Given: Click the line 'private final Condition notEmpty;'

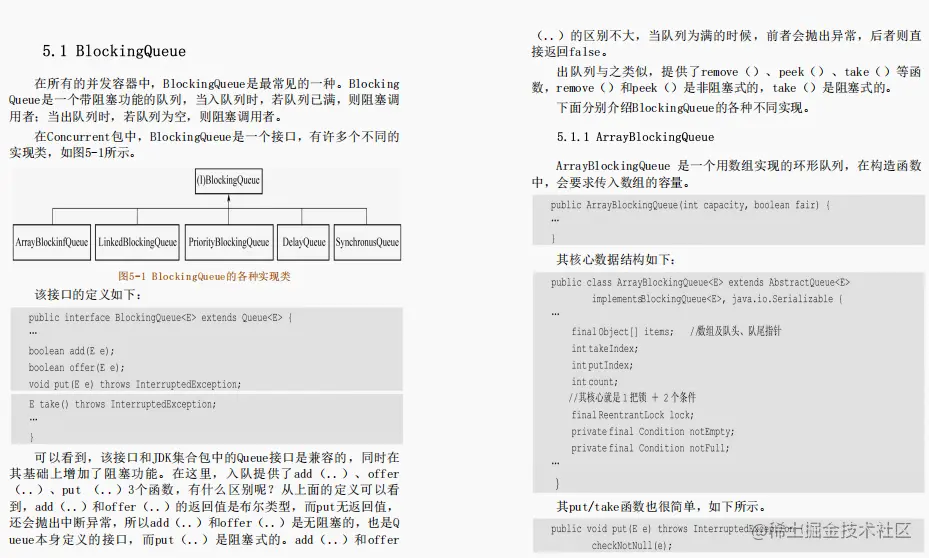Looking at the screenshot, I should (x=653, y=431).
